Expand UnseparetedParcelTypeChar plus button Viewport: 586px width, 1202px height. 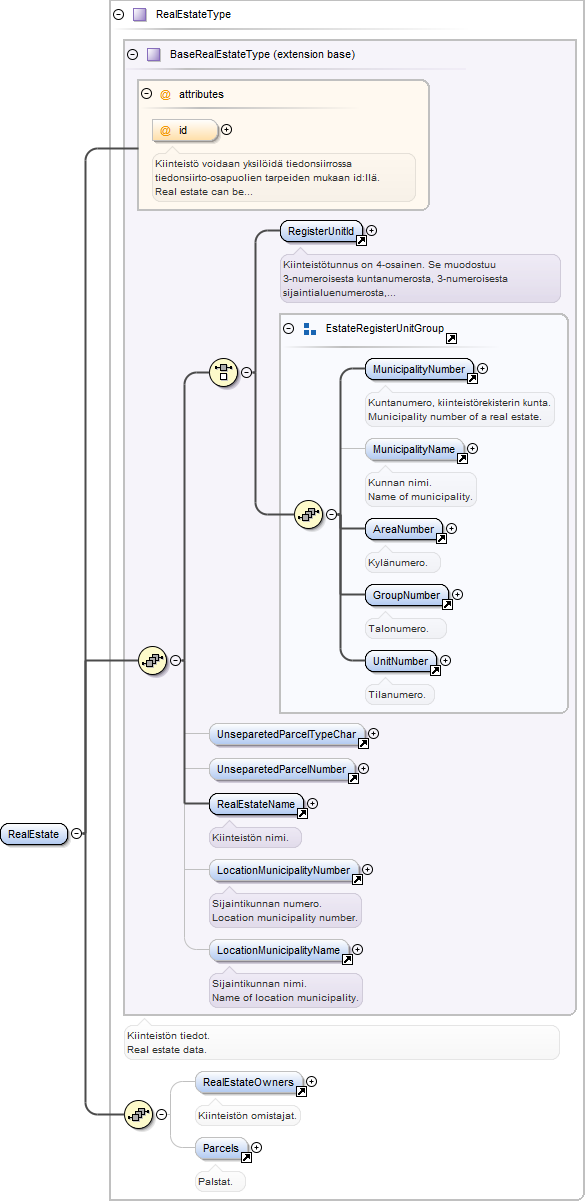point(374,734)
